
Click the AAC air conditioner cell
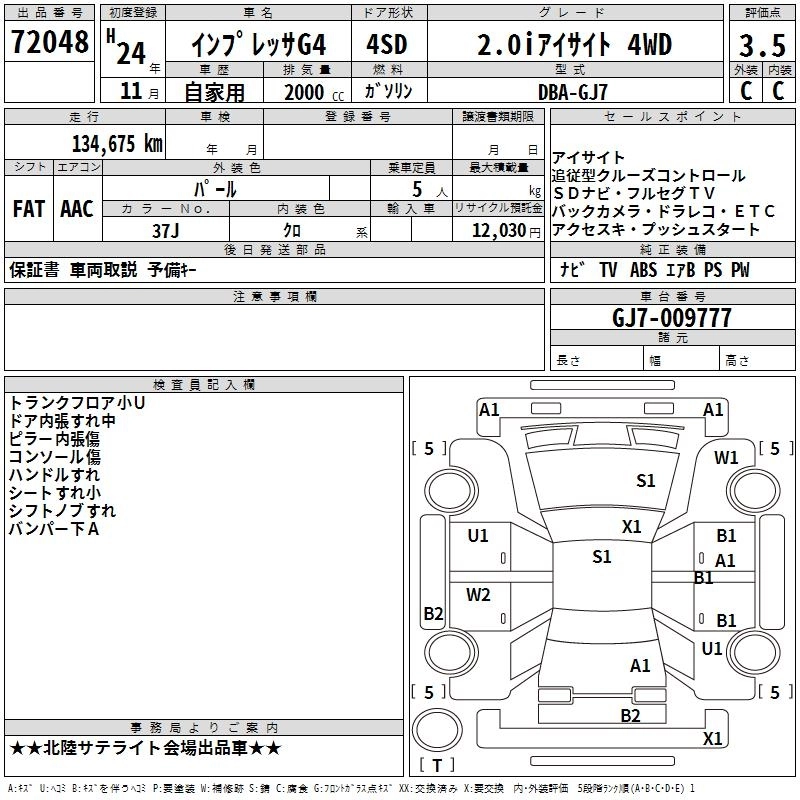(77, 209)
